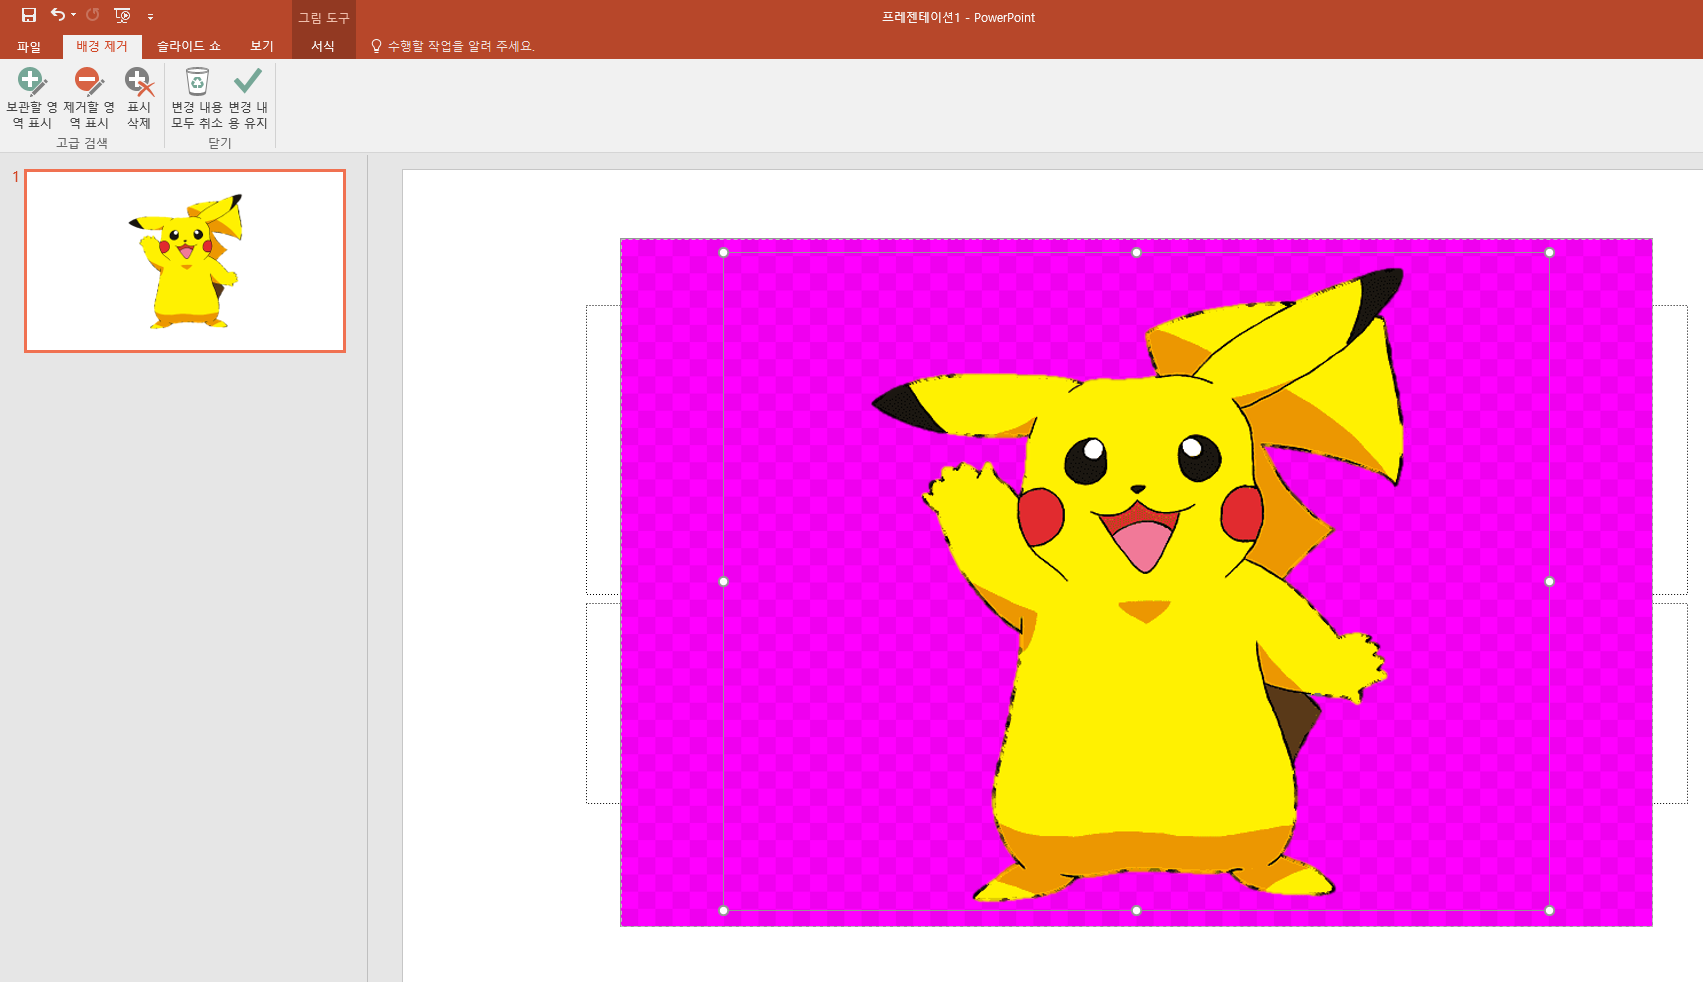Click the magenta removal area in picture
This screenshot has height=982, width=1703.
[x=800, y=700]
